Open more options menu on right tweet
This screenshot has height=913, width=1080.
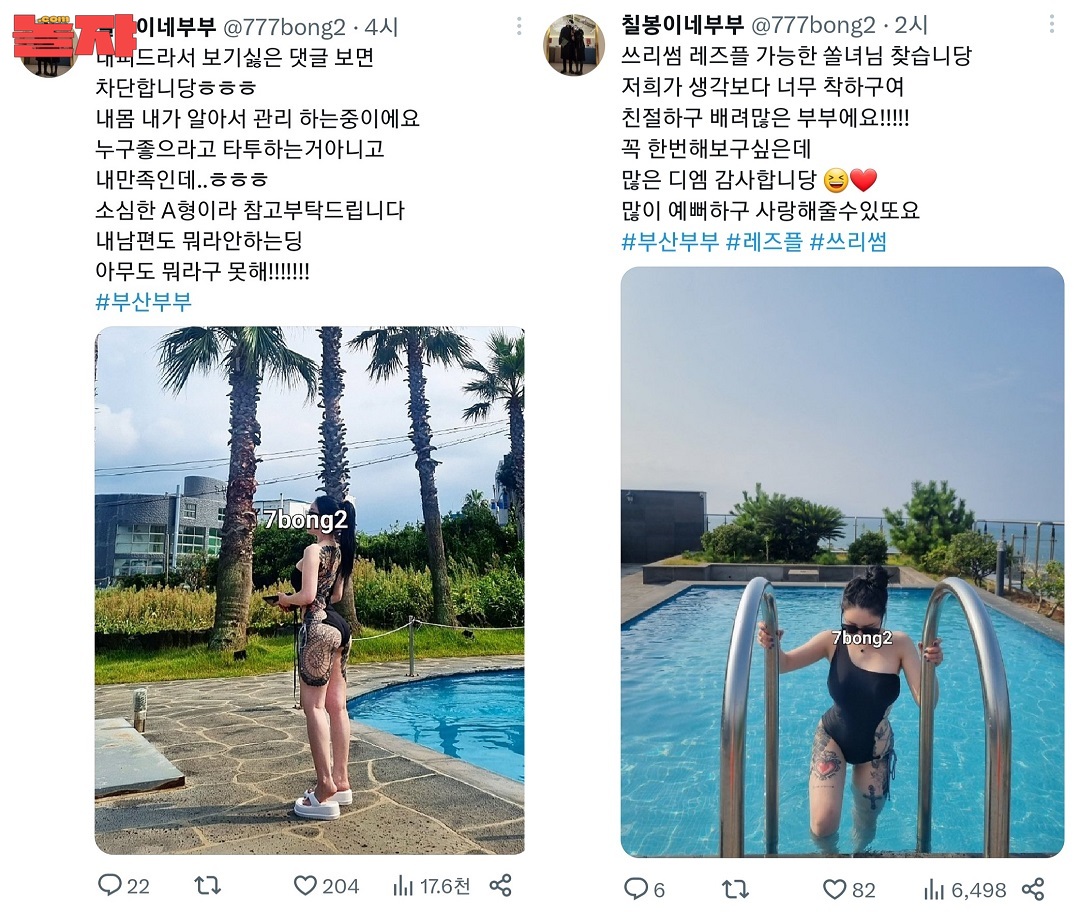pos(1051,25)
